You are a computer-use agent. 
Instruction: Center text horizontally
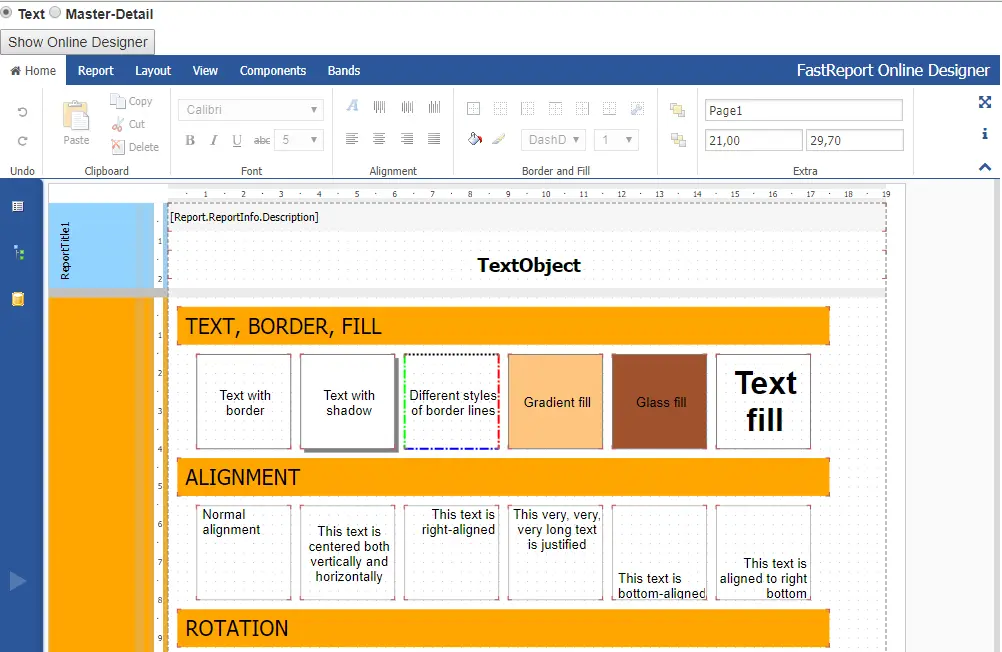pyautogui.click(x=379, y=139)
